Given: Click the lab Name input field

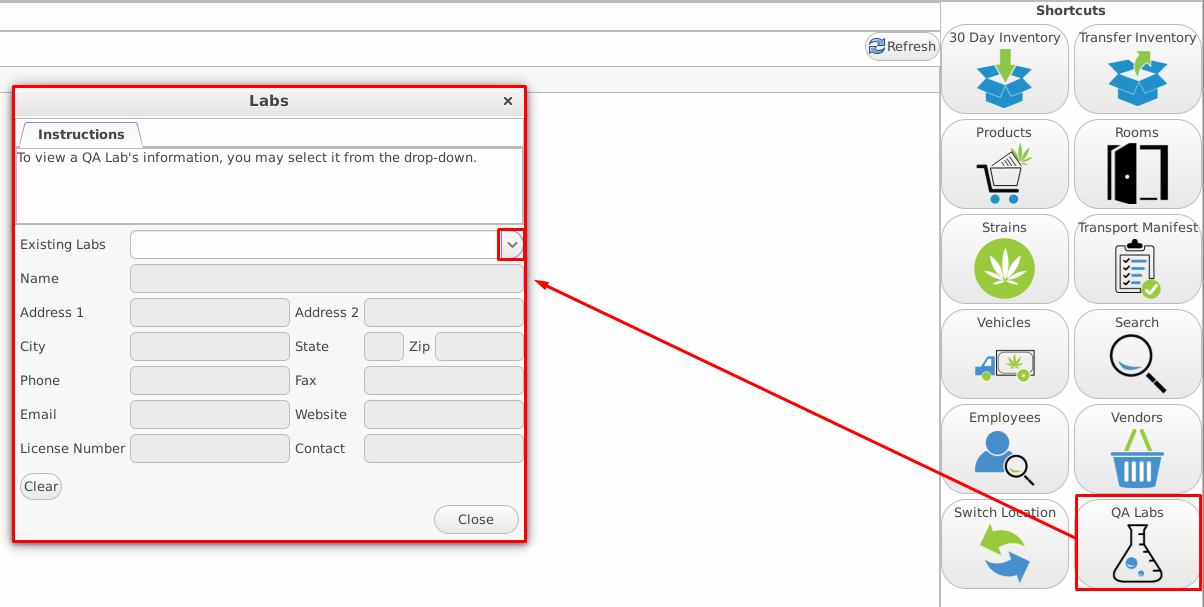Looking at the screenshot, I should (x=326, y=279).
